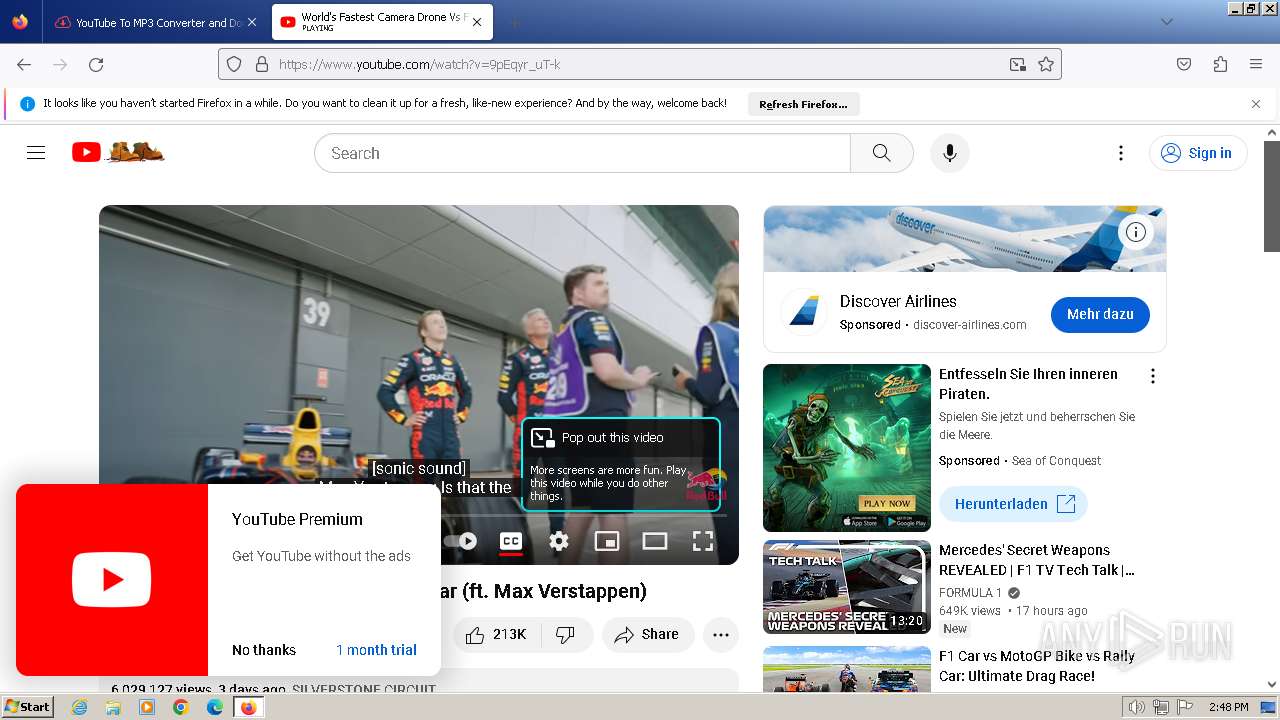Open system volume speaker tray icon

1137,707
